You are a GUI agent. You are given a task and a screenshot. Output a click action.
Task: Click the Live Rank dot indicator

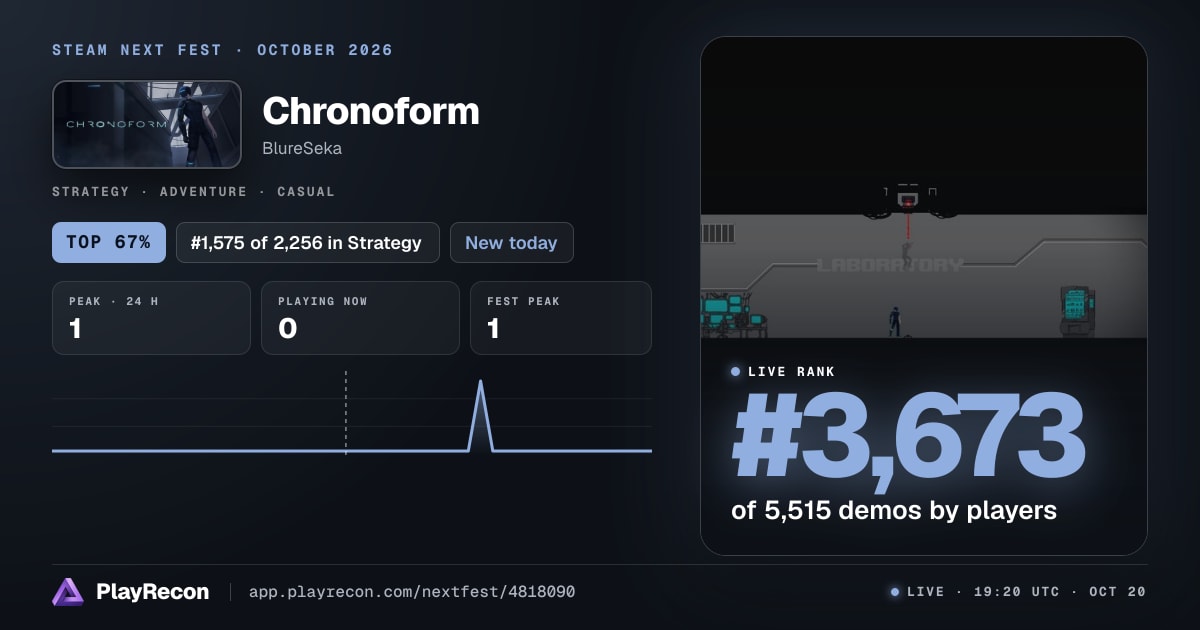(x=736, y=372)
